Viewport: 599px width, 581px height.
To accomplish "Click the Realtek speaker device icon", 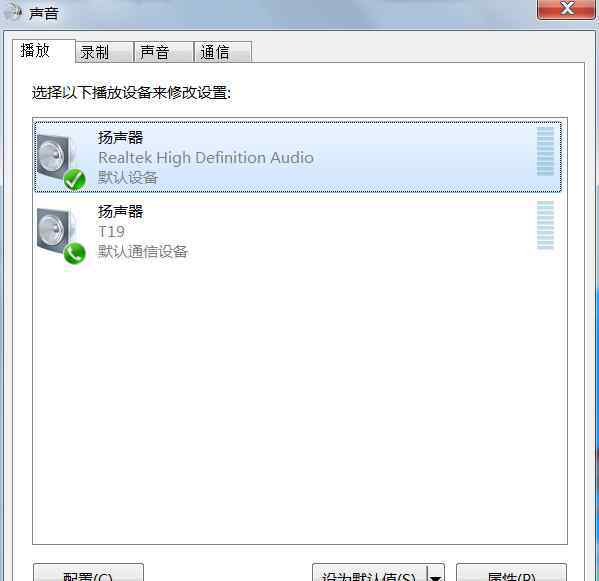I will pos(57,159).
